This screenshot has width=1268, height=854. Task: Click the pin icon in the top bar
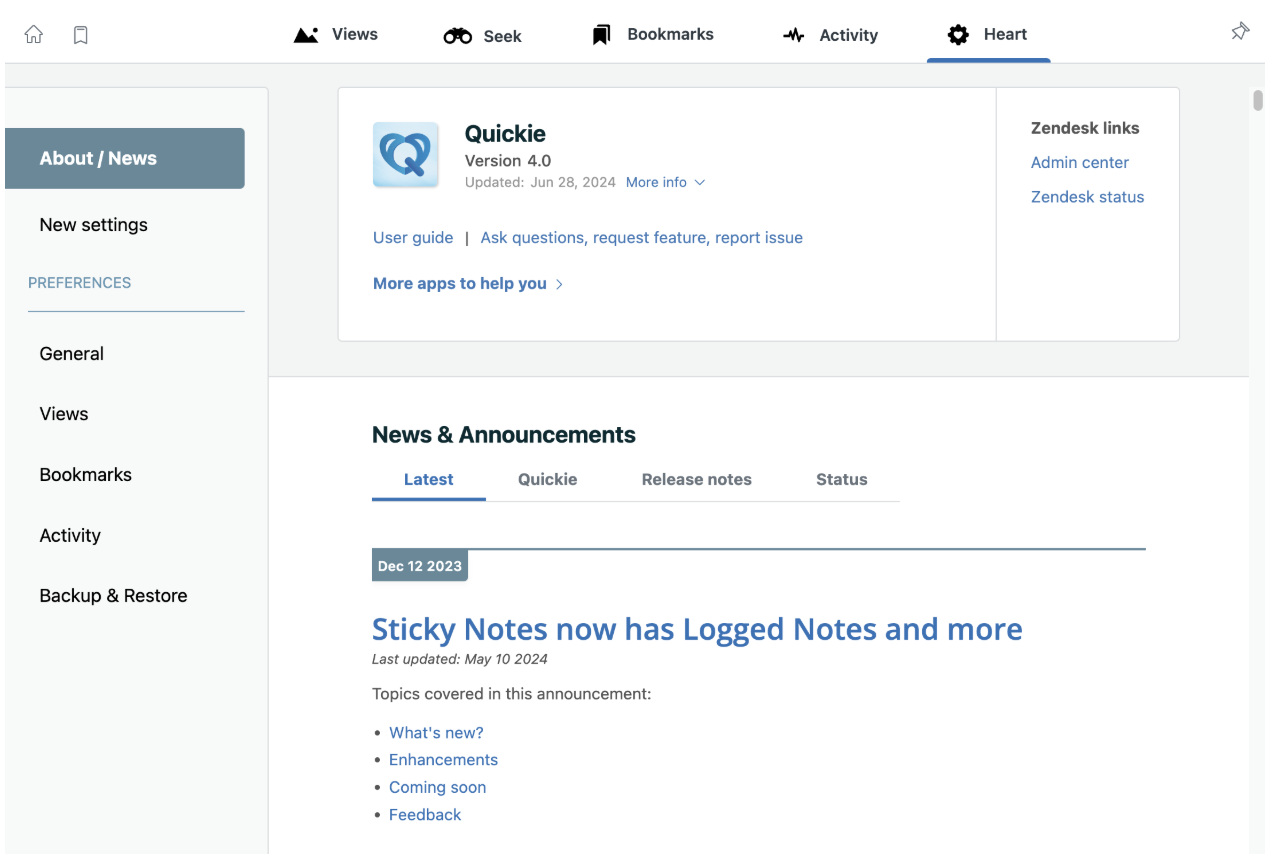pos(1240,32)
